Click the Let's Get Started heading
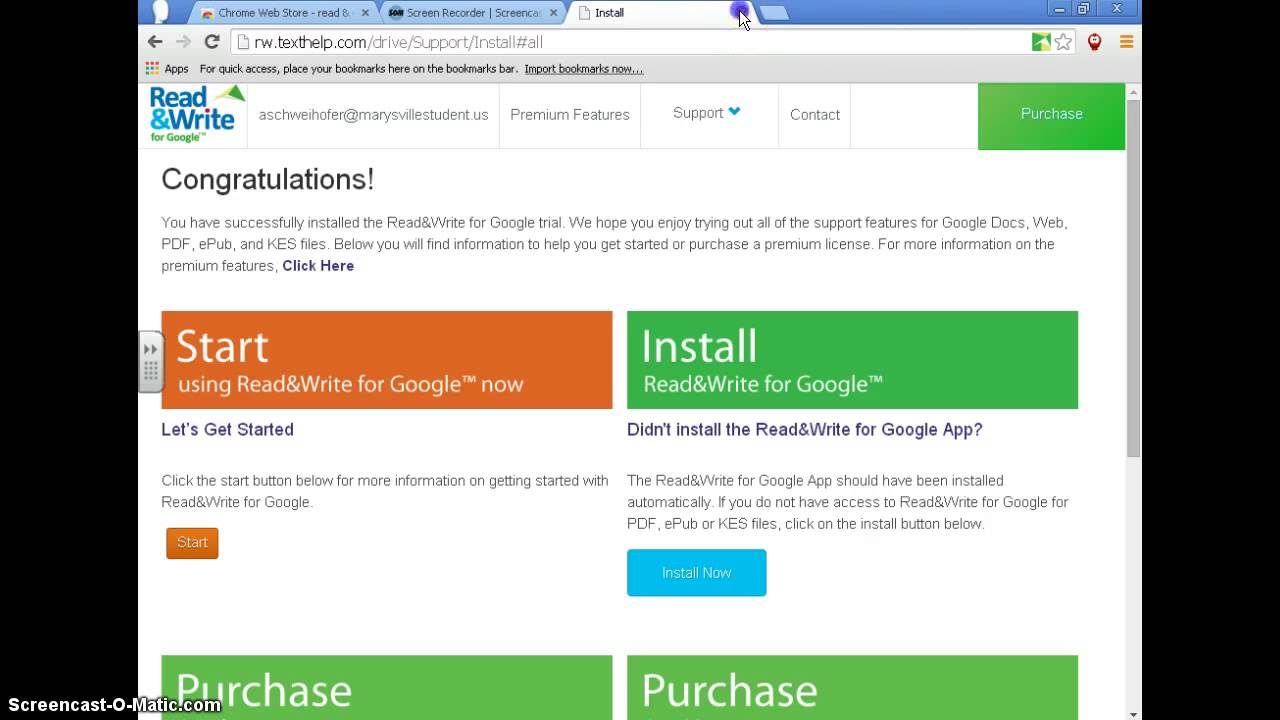Screen dimensions: 1280x720 tap(228, 429)
